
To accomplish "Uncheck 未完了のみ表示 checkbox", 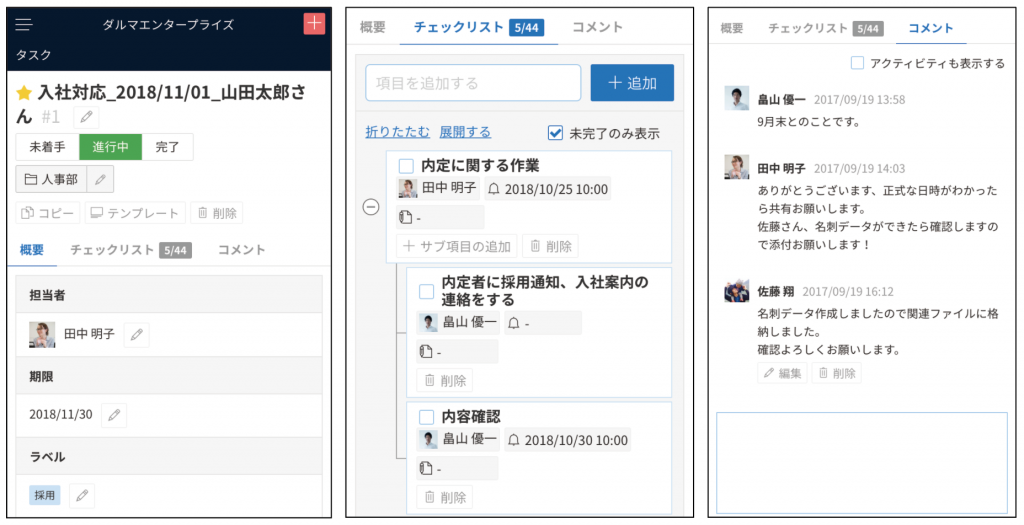I will (556, 133).
